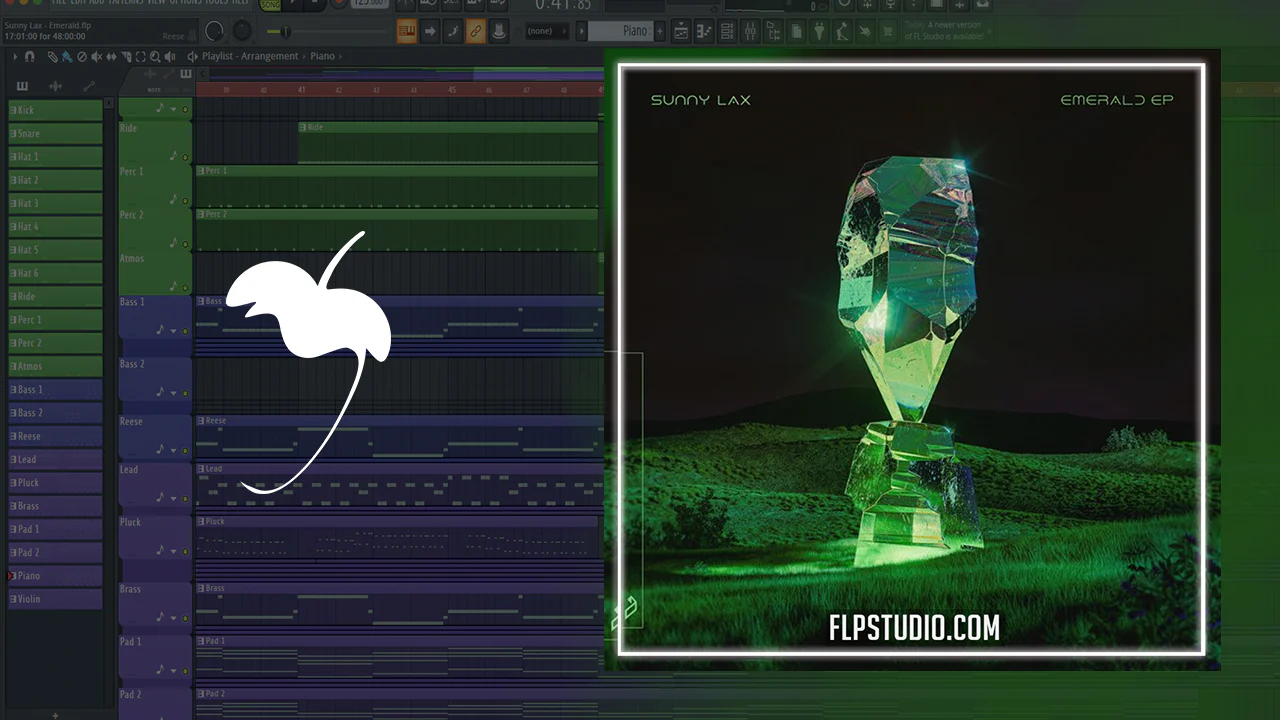Viewport: 1280px width, 720px height.
Task: Select the Reese channel in the picker
Action: point(56,436)
